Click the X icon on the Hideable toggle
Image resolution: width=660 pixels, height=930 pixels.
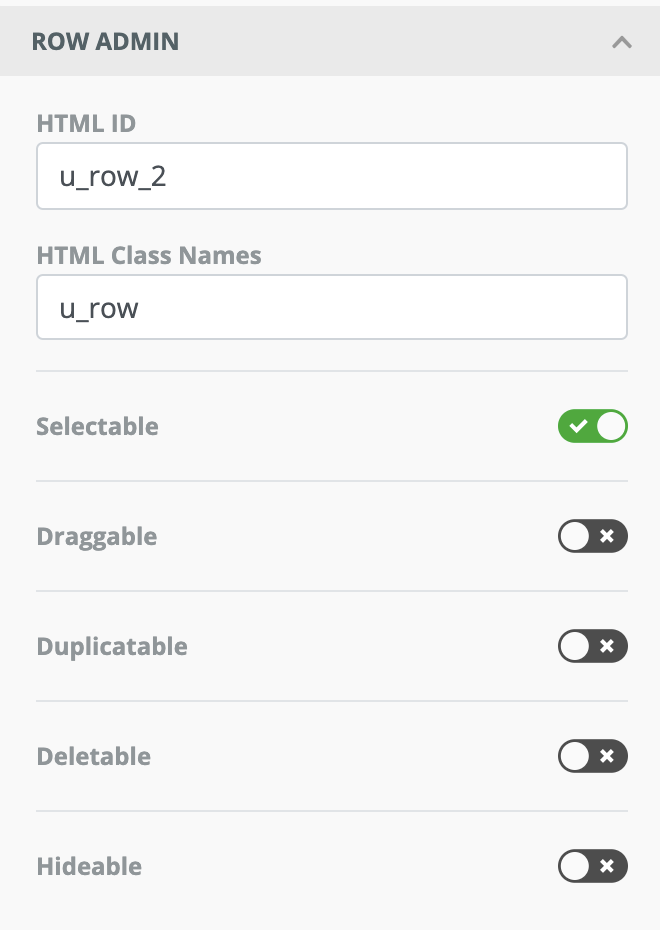coord(607,866)
